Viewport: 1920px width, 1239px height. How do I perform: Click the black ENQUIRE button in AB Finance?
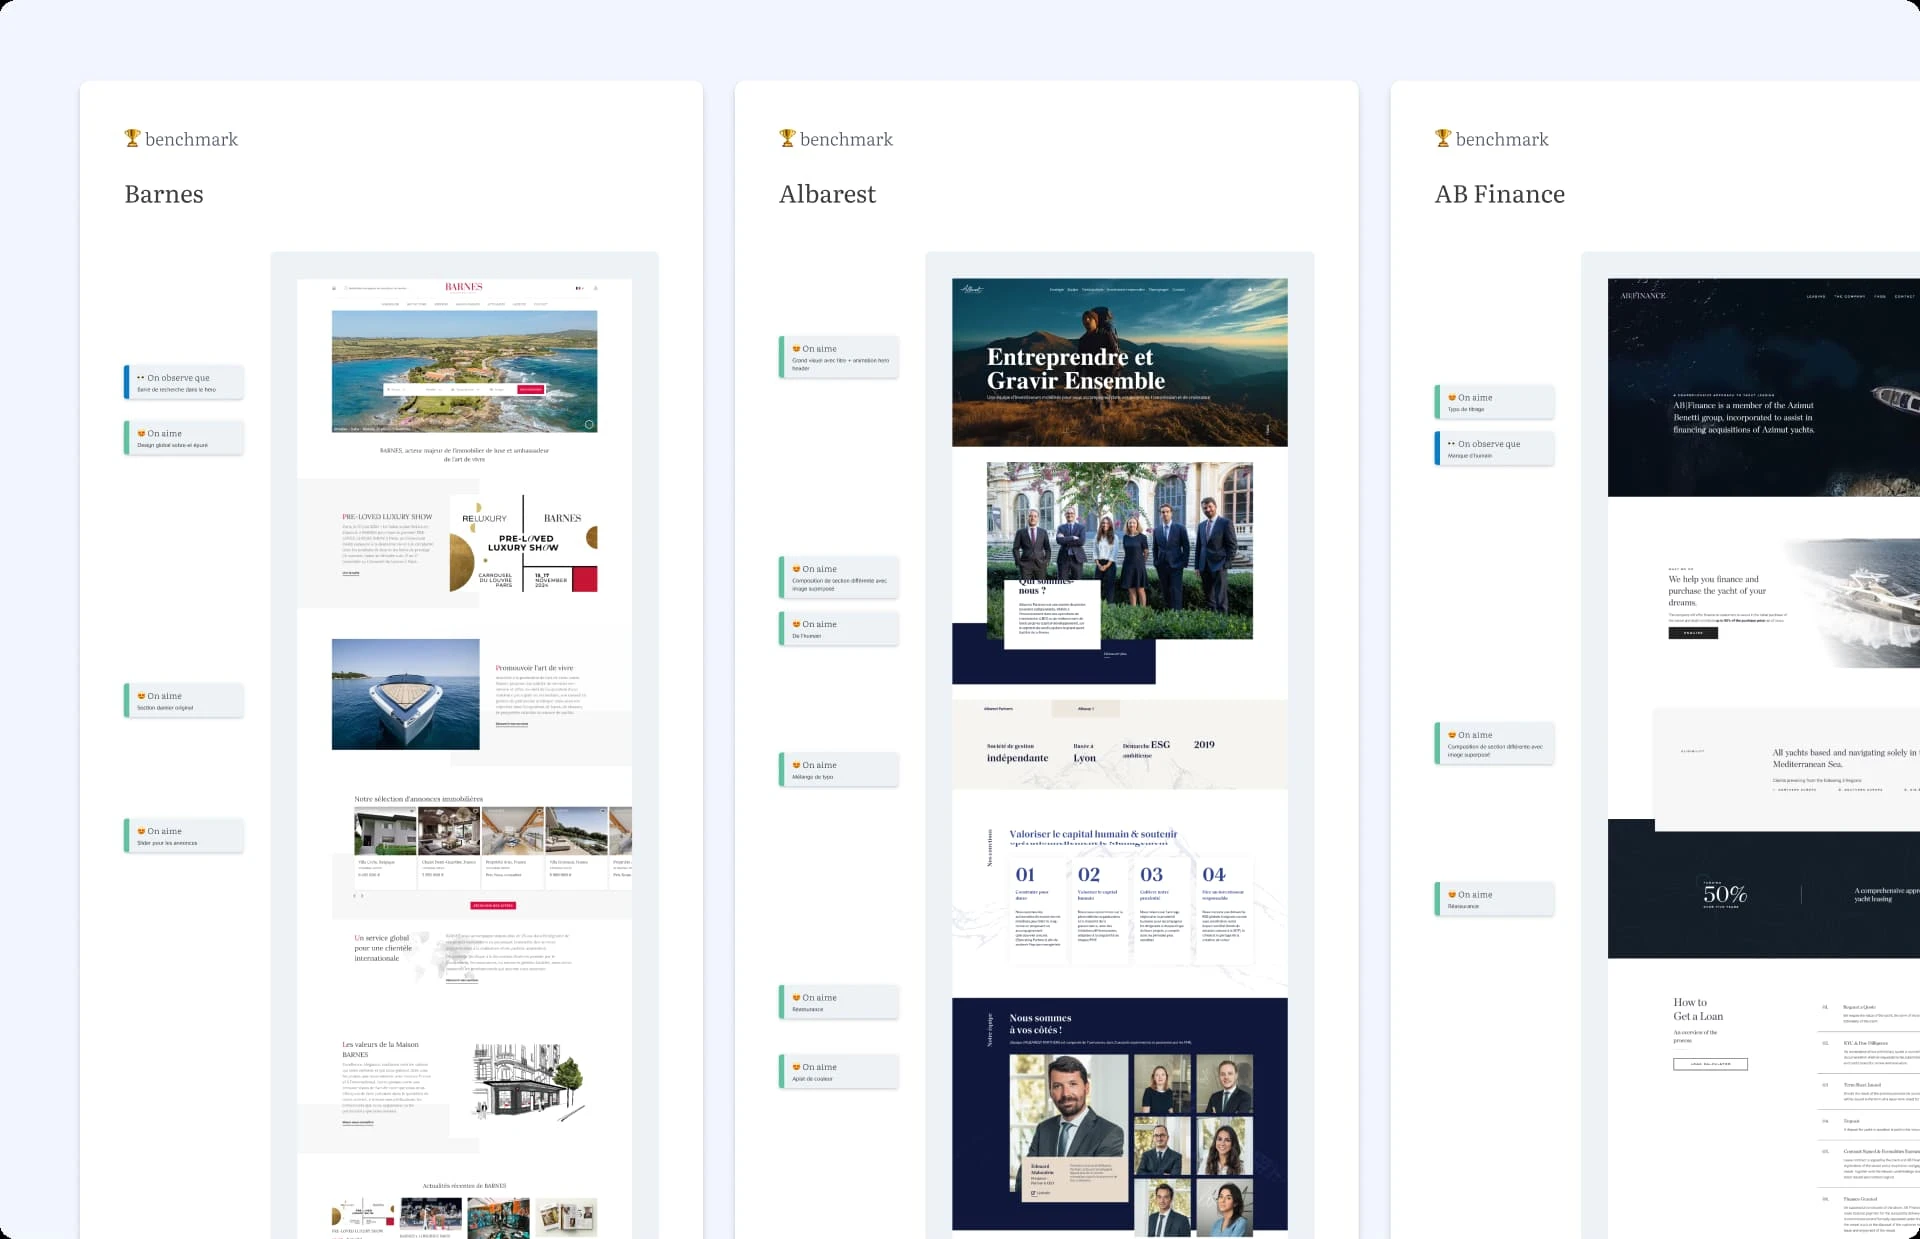point(1693,633)
